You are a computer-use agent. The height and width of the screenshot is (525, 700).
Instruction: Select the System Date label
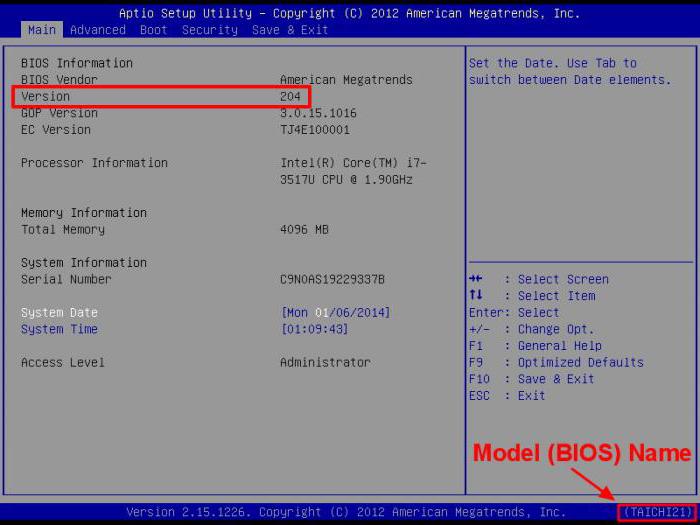click(x=59, y=312)
